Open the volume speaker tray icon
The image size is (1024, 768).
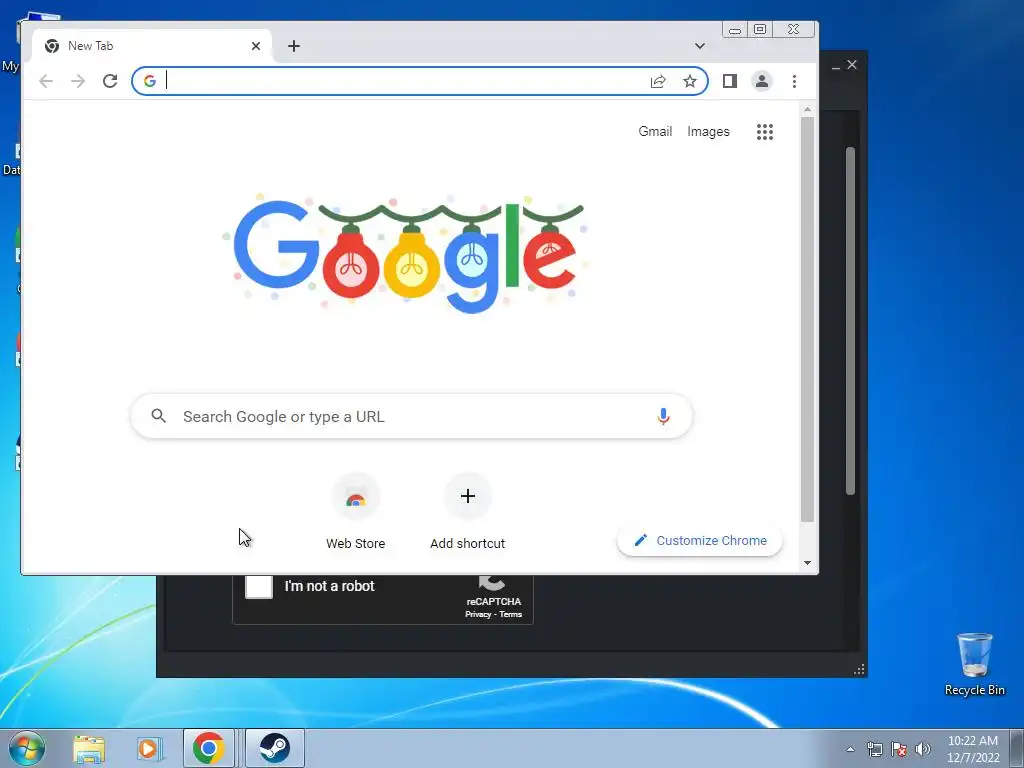tap(923, 749)
